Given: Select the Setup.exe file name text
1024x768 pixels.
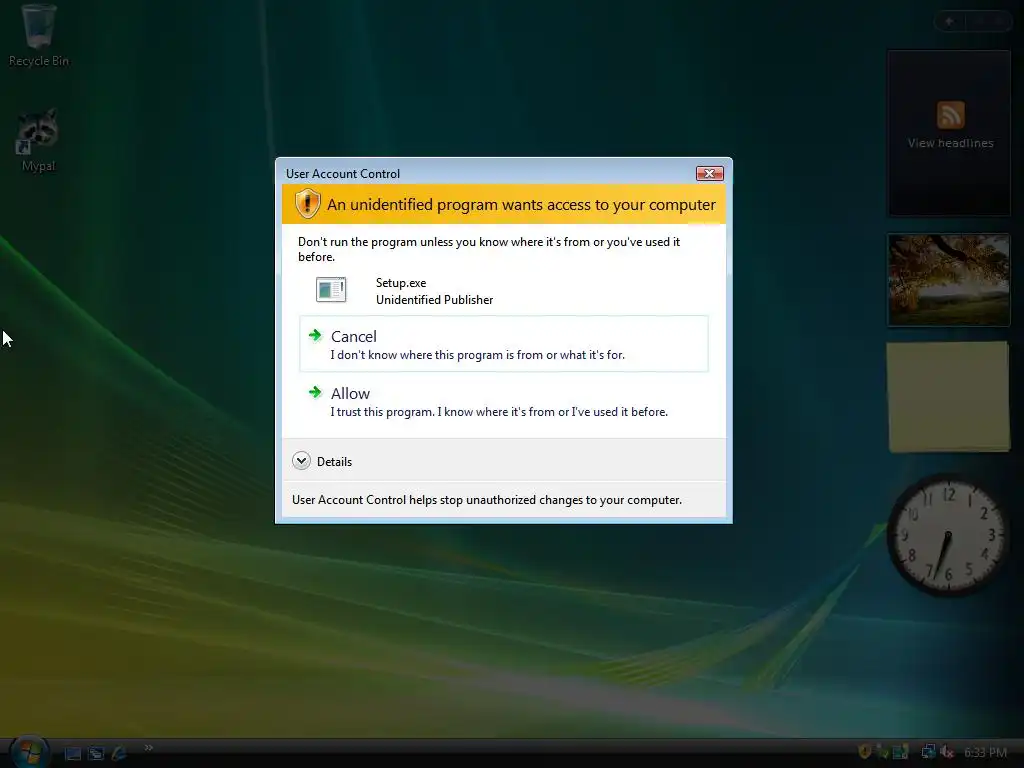Looking at the screenshot, I should [x=401, y=283].
